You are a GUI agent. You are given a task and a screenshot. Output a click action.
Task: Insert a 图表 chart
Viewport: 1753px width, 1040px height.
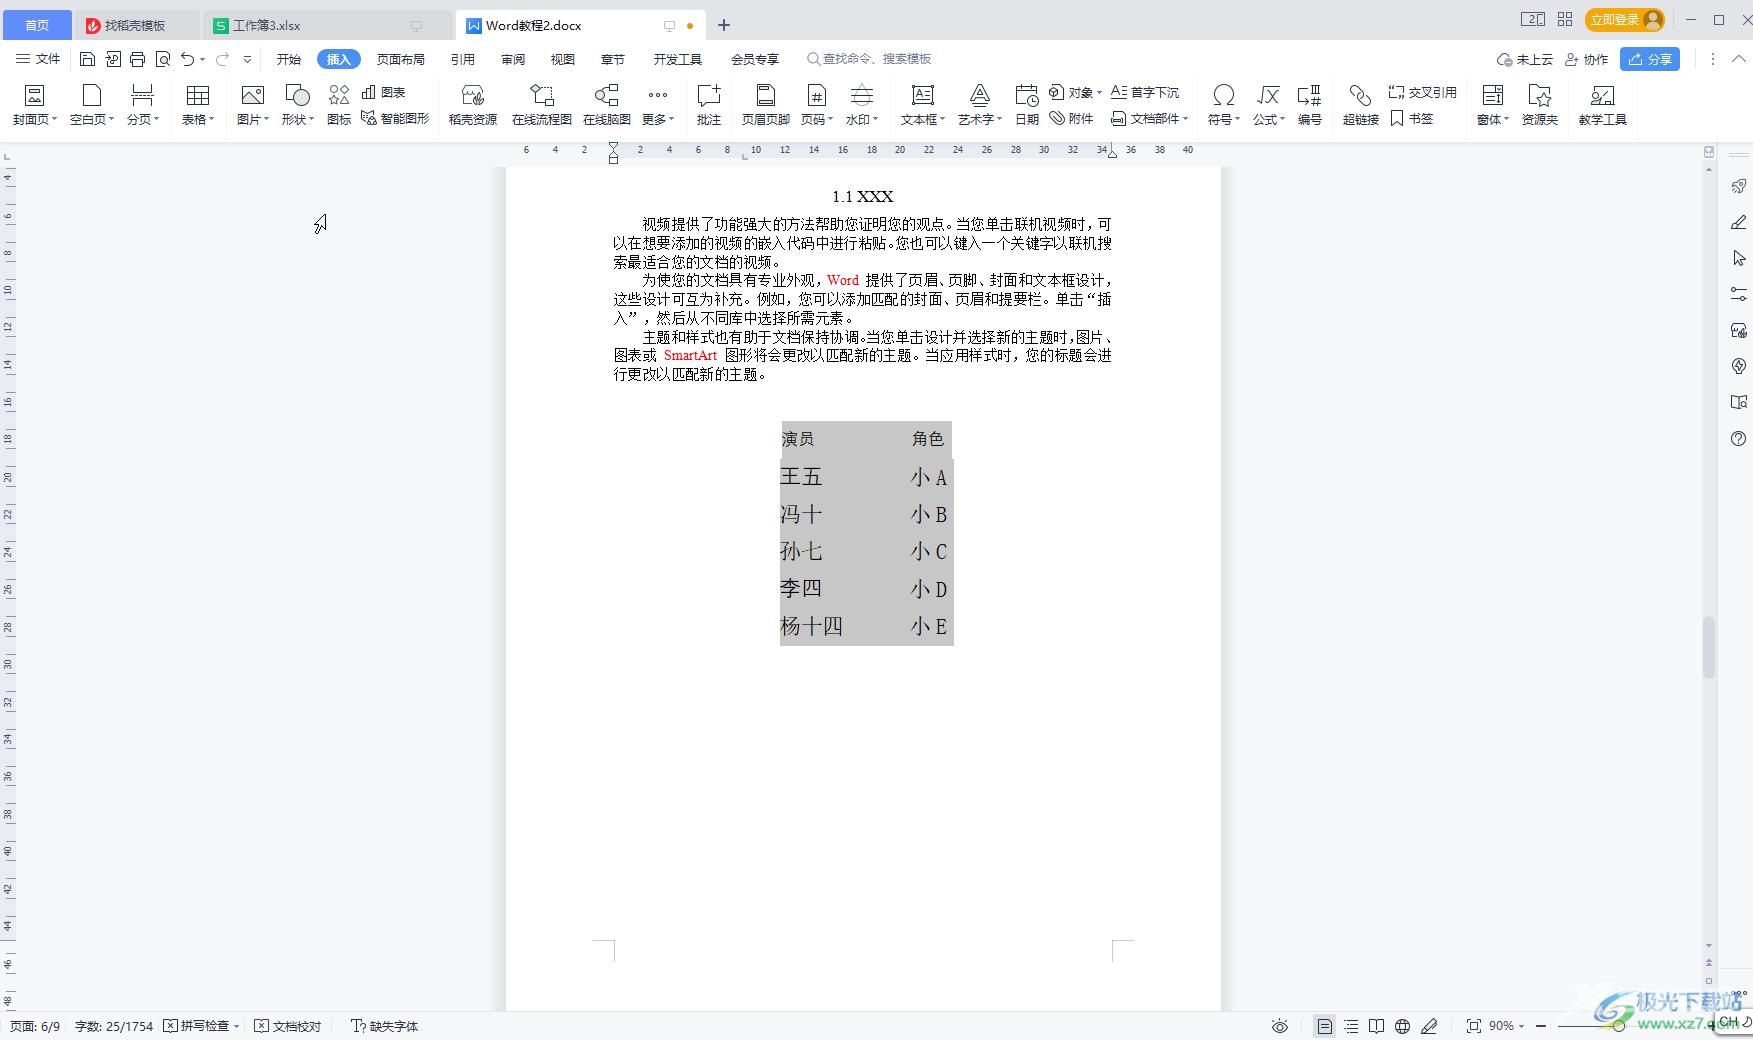coord(383,92)
